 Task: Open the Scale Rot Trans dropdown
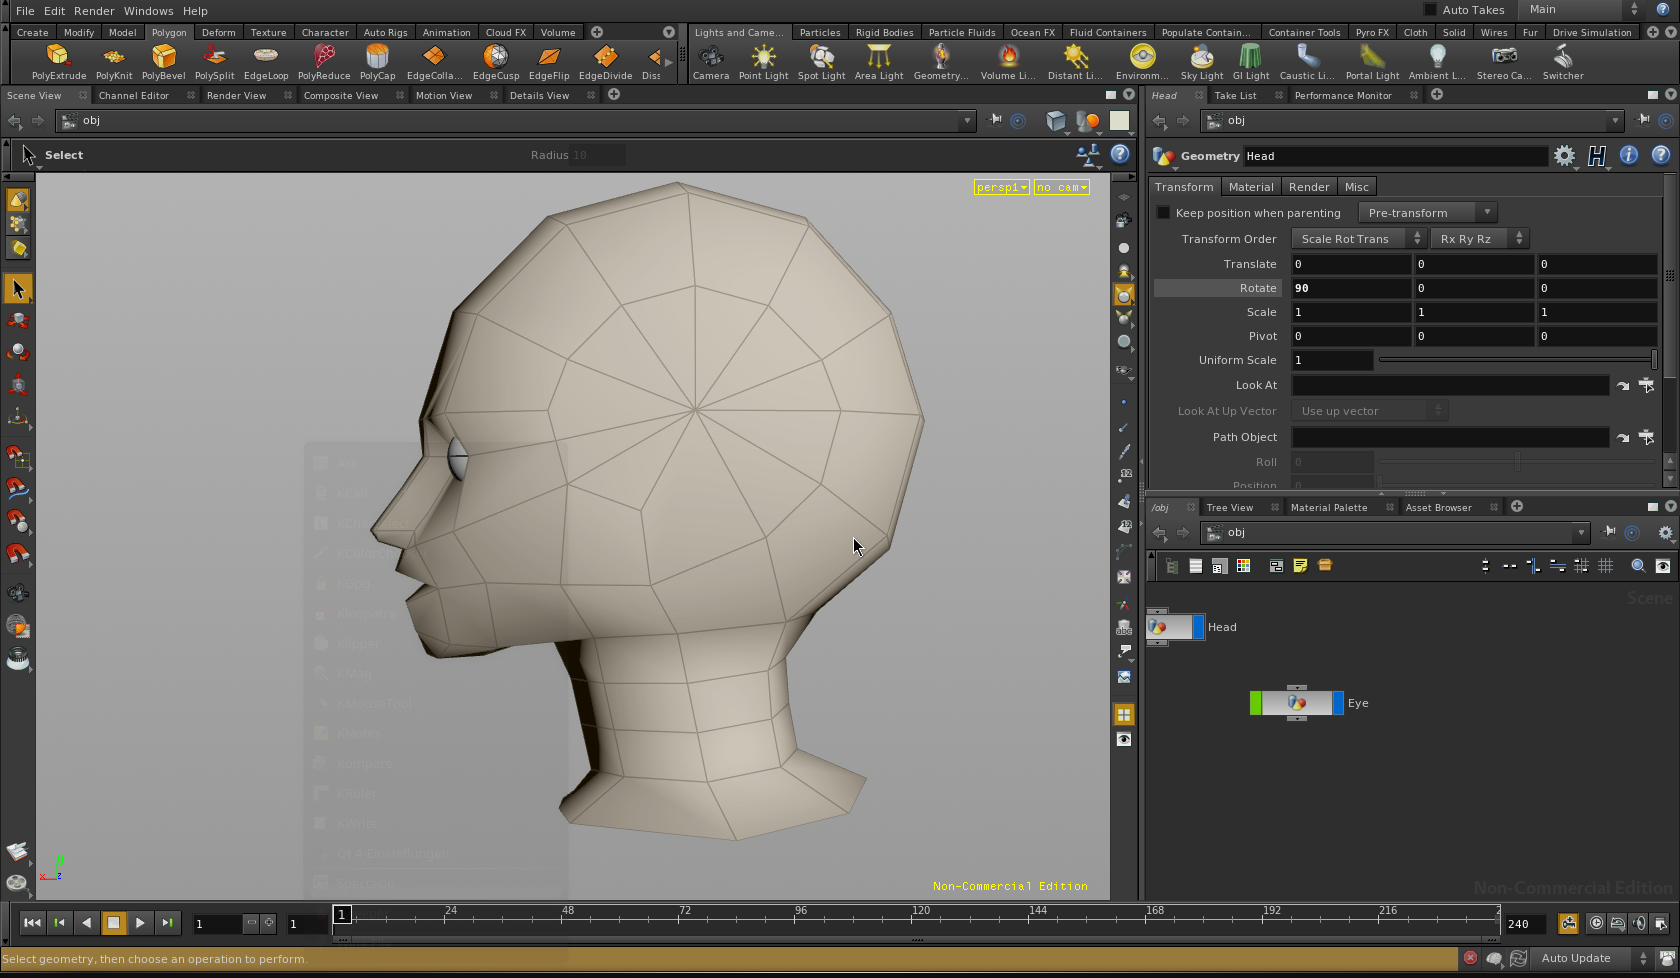coord(1357,239)
